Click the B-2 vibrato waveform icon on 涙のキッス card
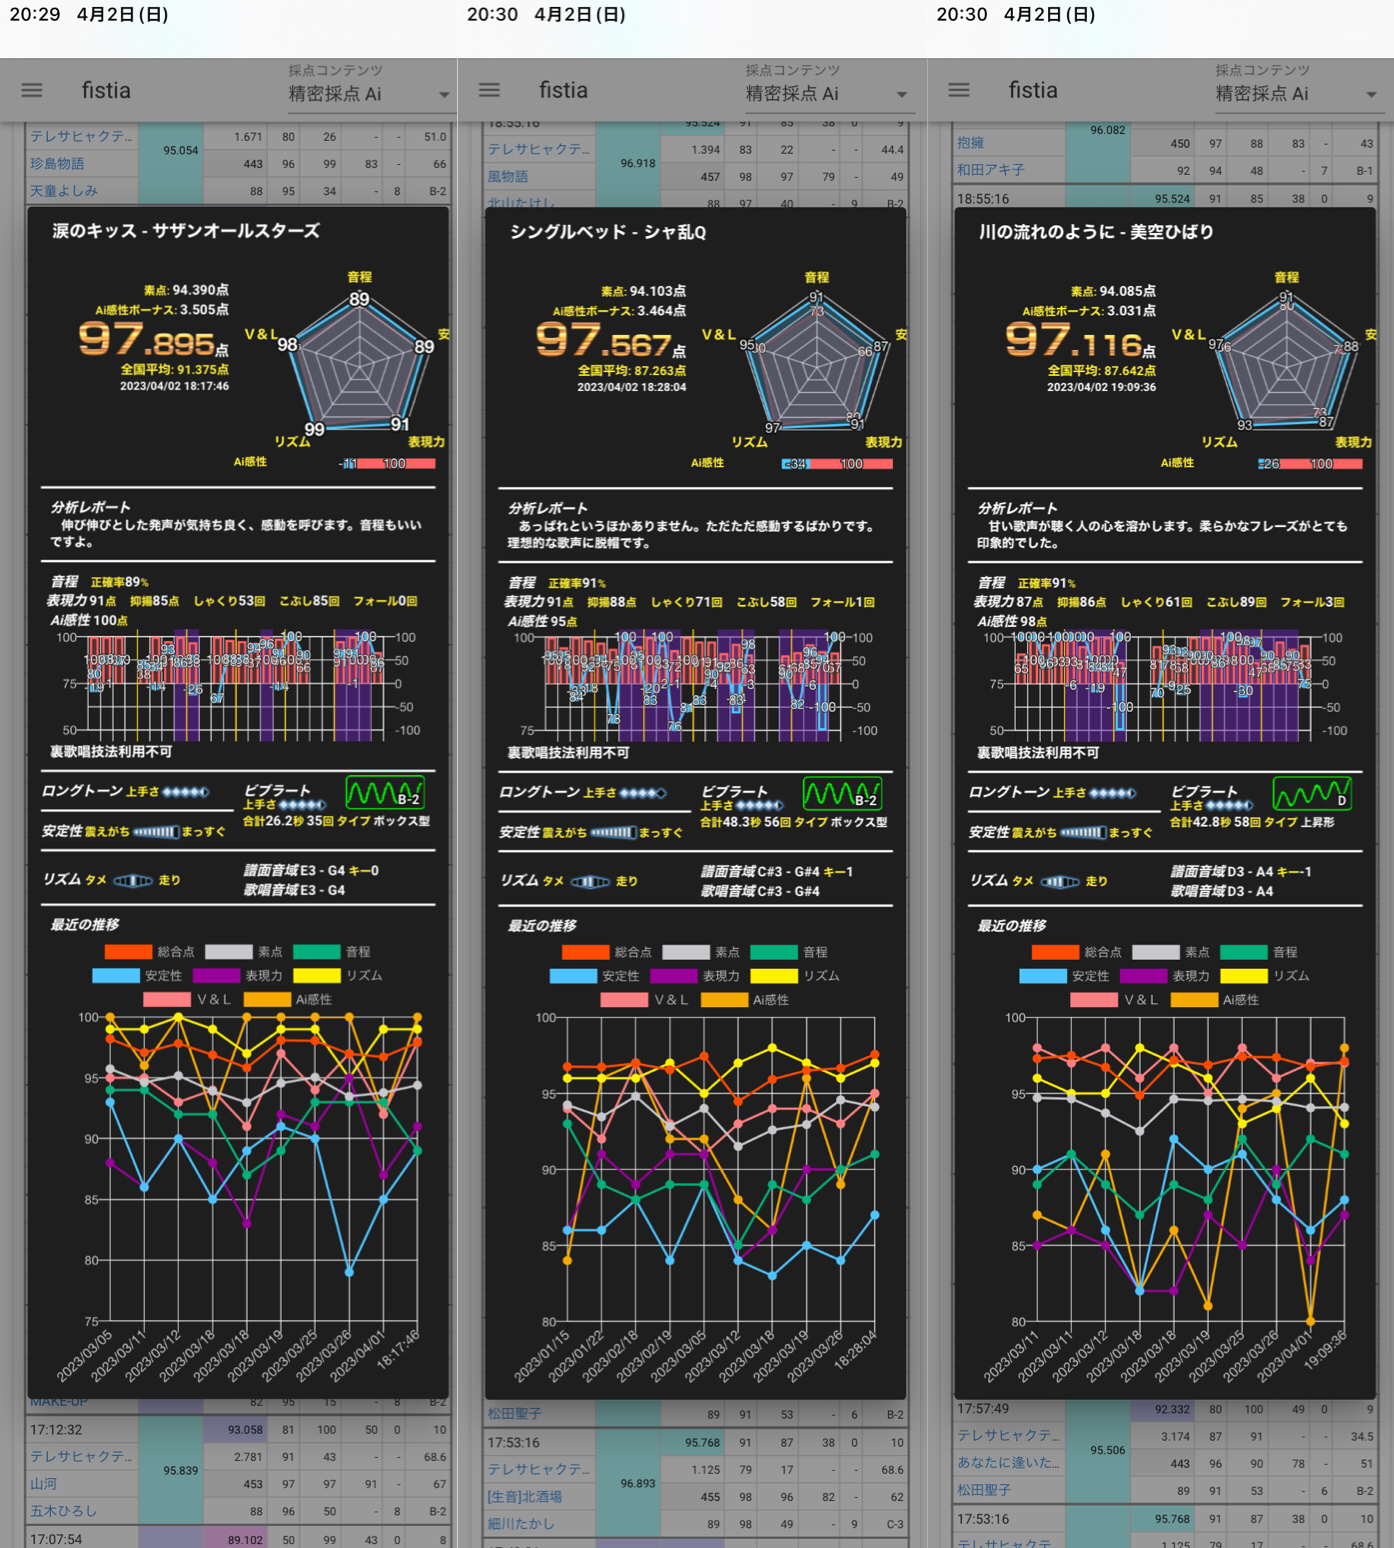The image size is (1394, 1548). (x=385, y=793)
